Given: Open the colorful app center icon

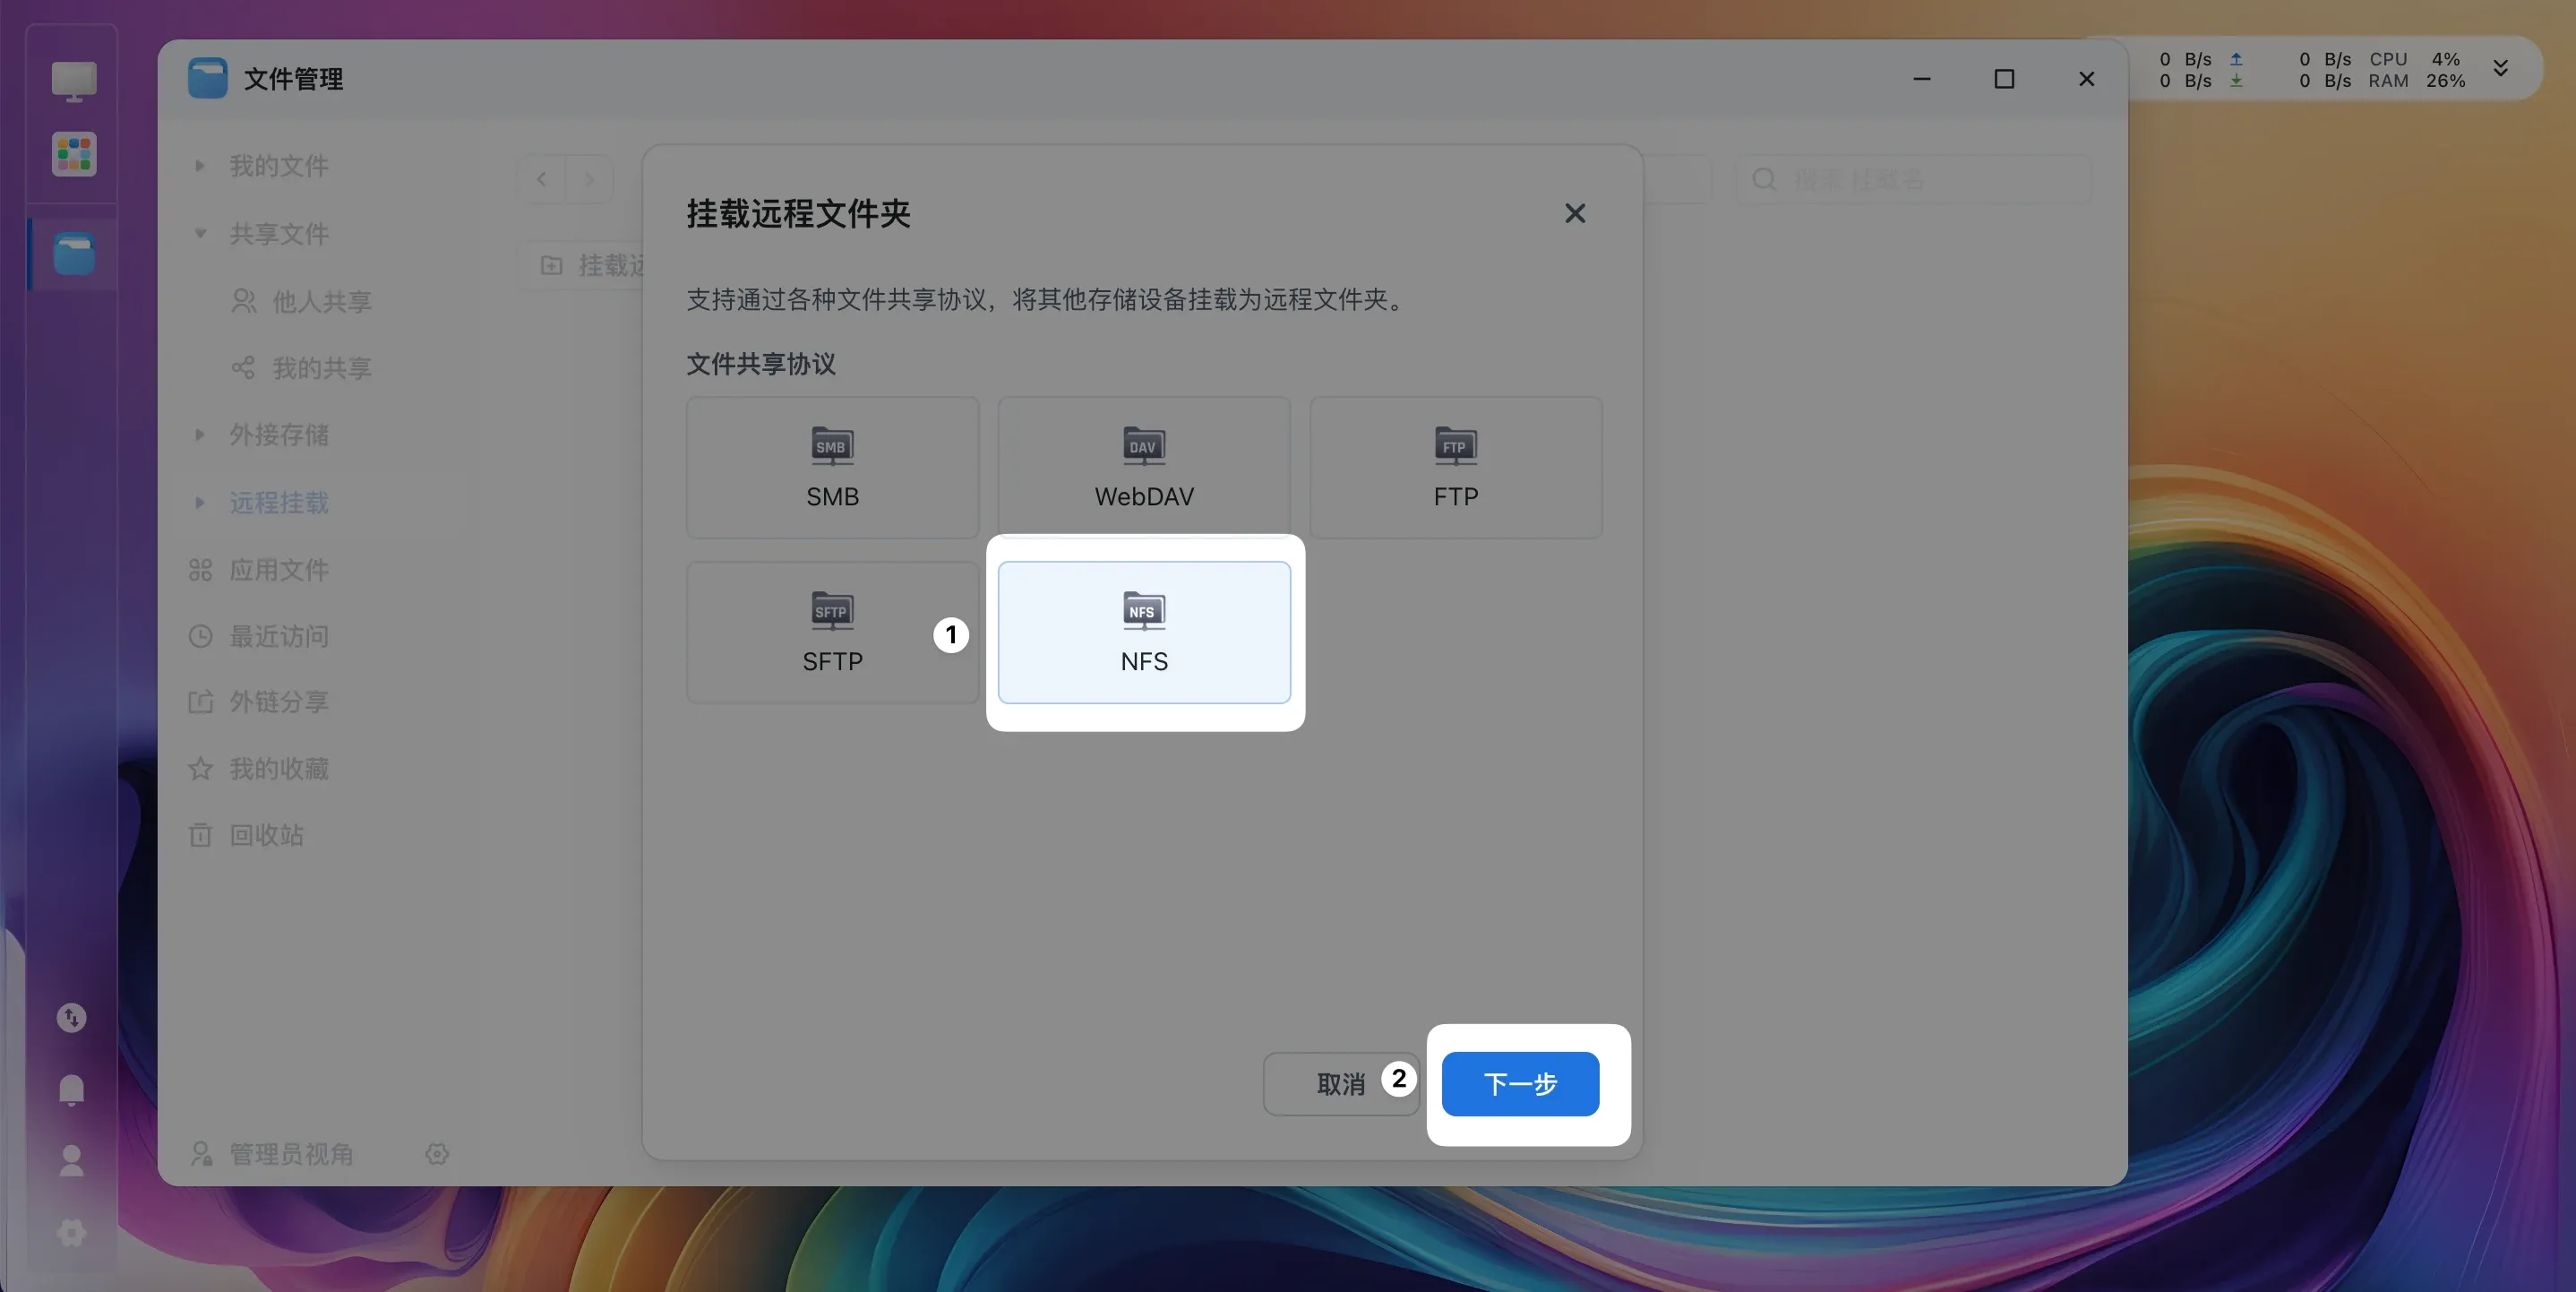Looking at the screenshot, I should (x=74, y=155).
